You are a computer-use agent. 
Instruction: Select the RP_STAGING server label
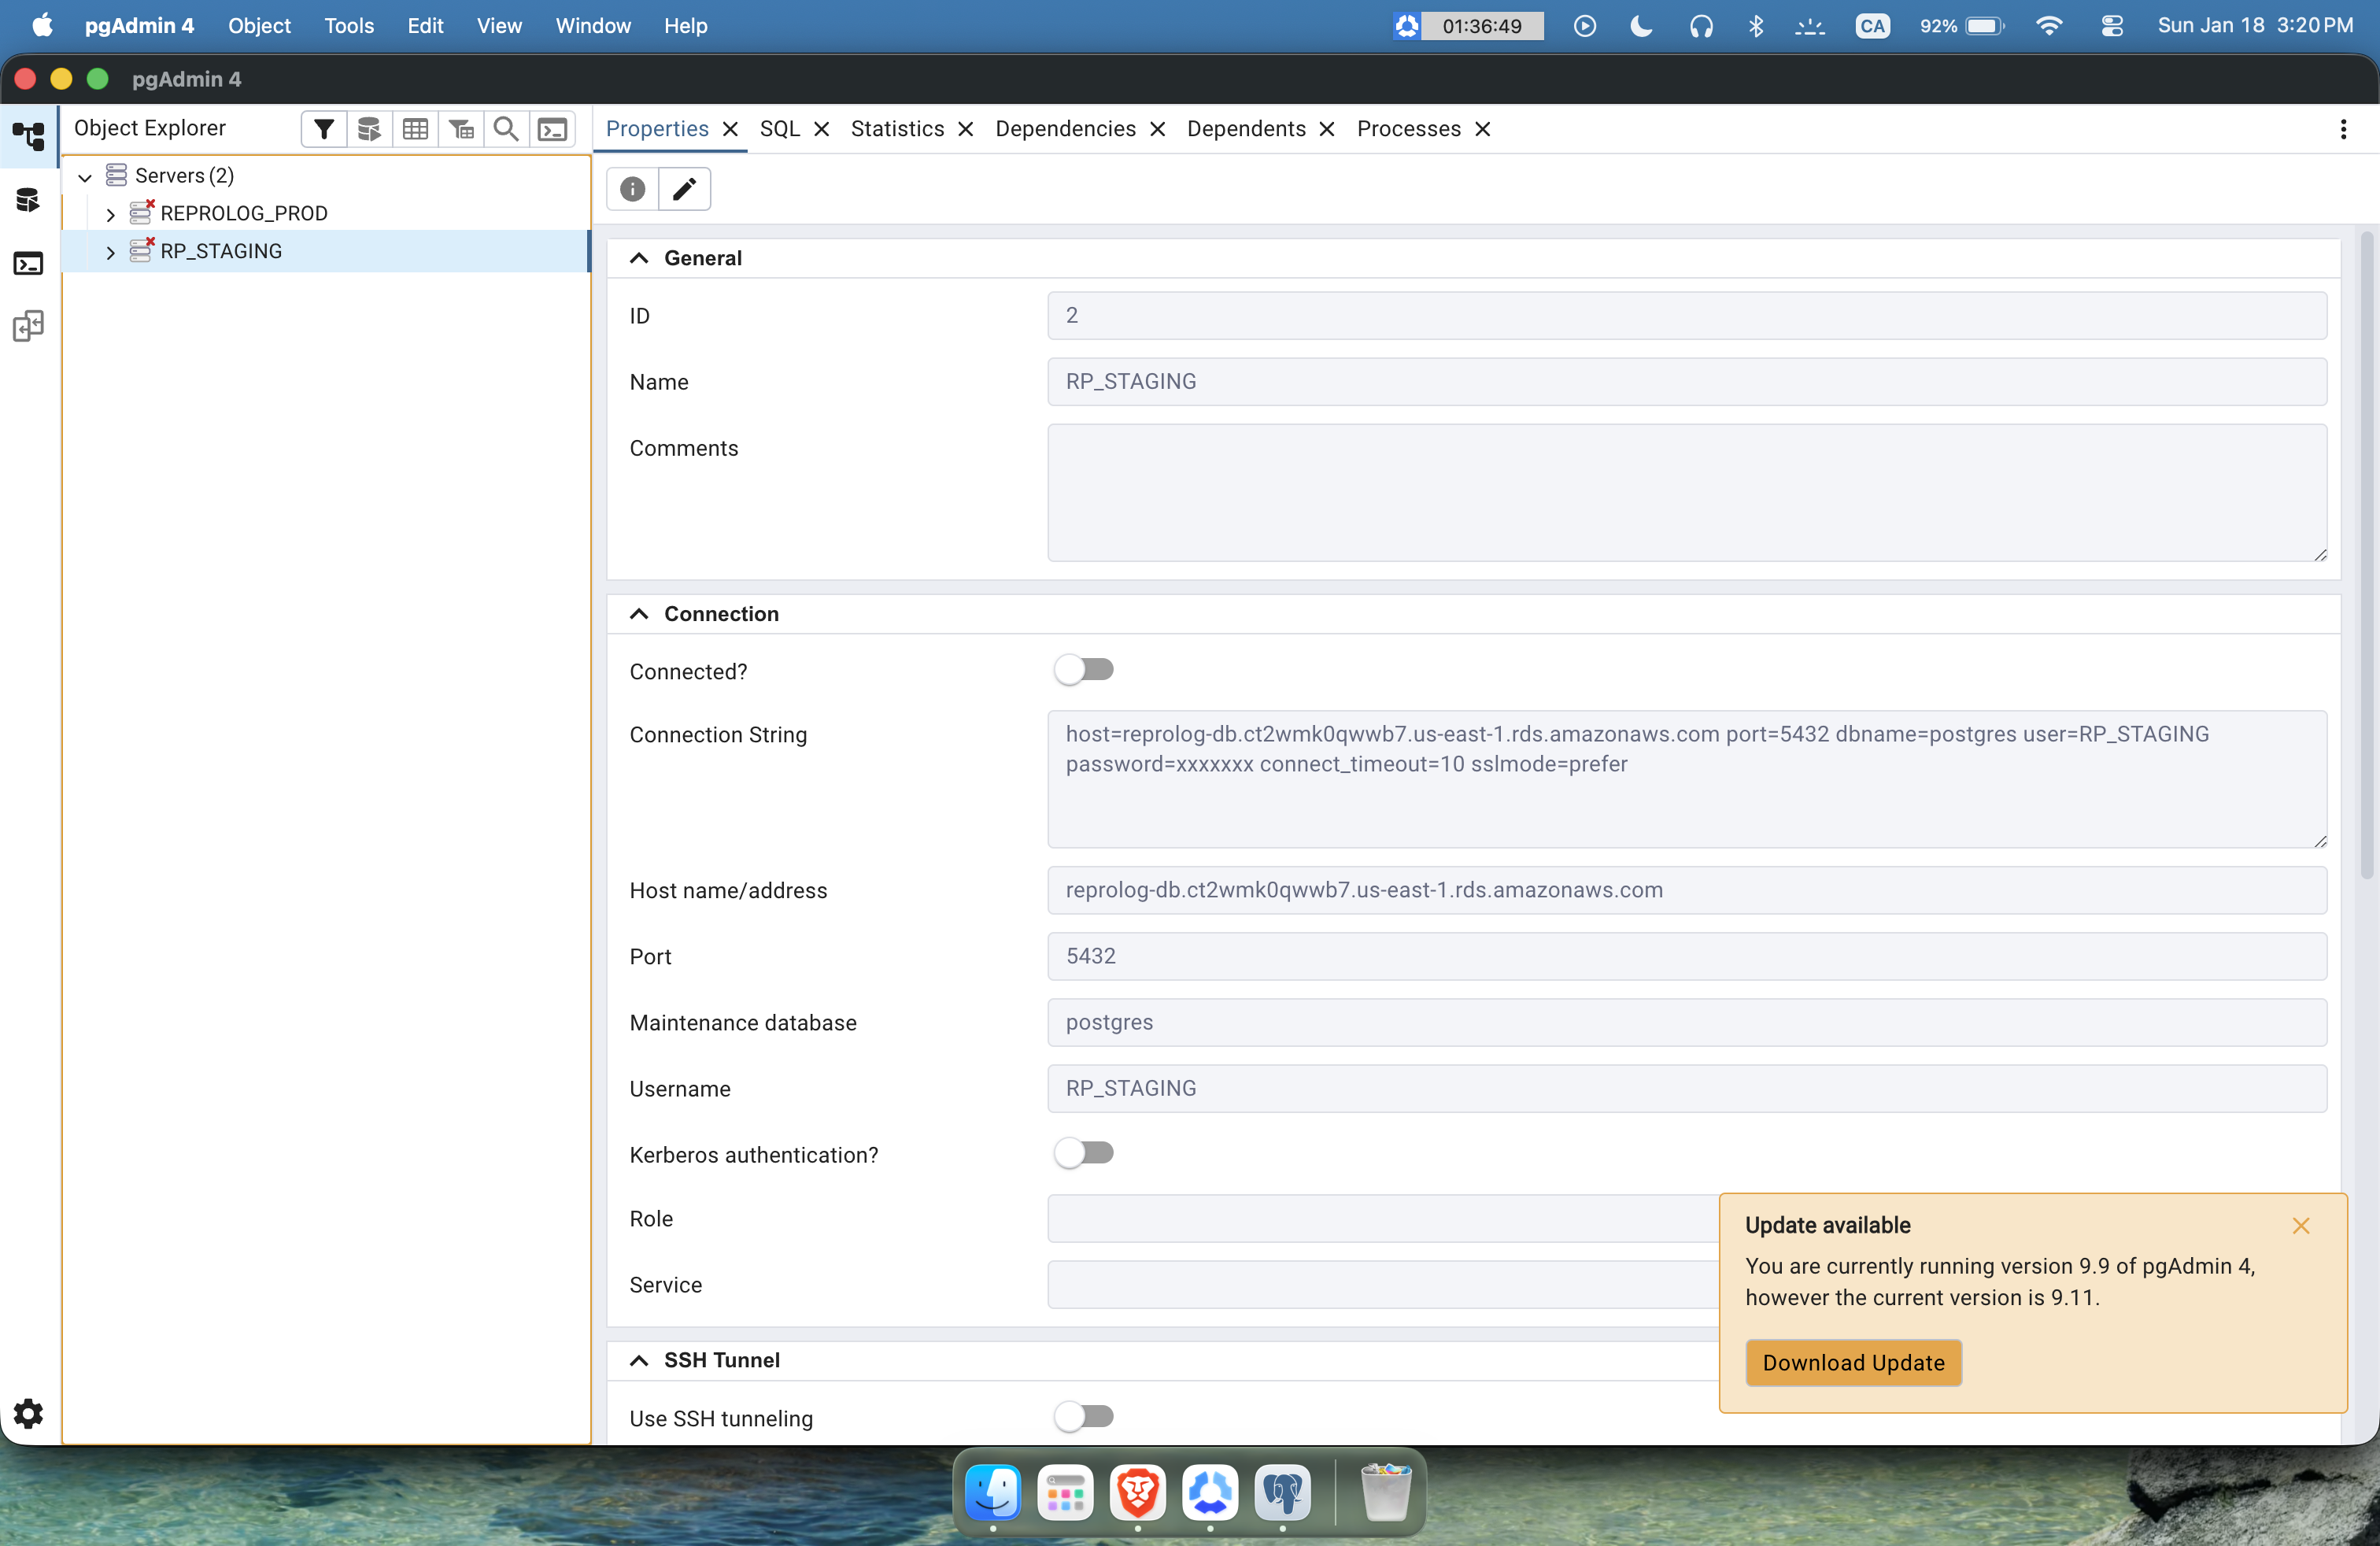221,251
